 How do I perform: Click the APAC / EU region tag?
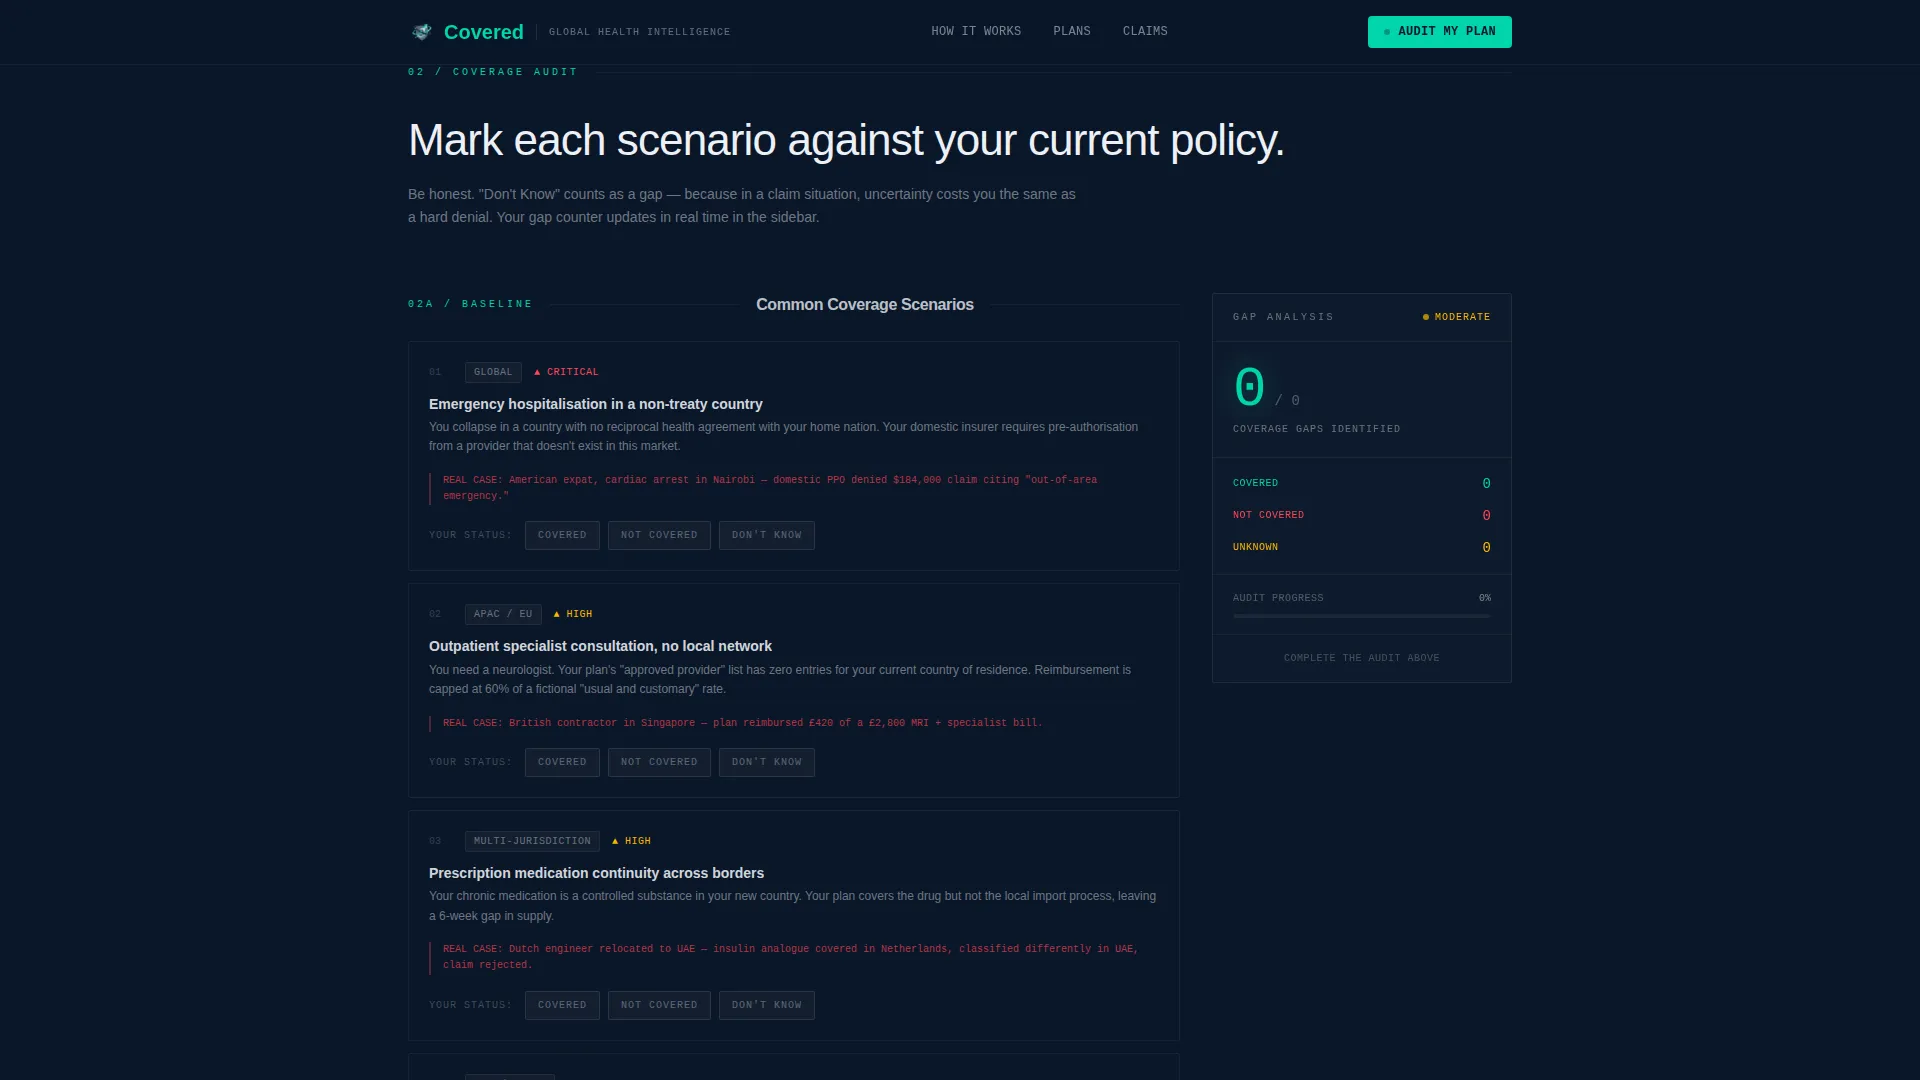(x=503, y=614)
